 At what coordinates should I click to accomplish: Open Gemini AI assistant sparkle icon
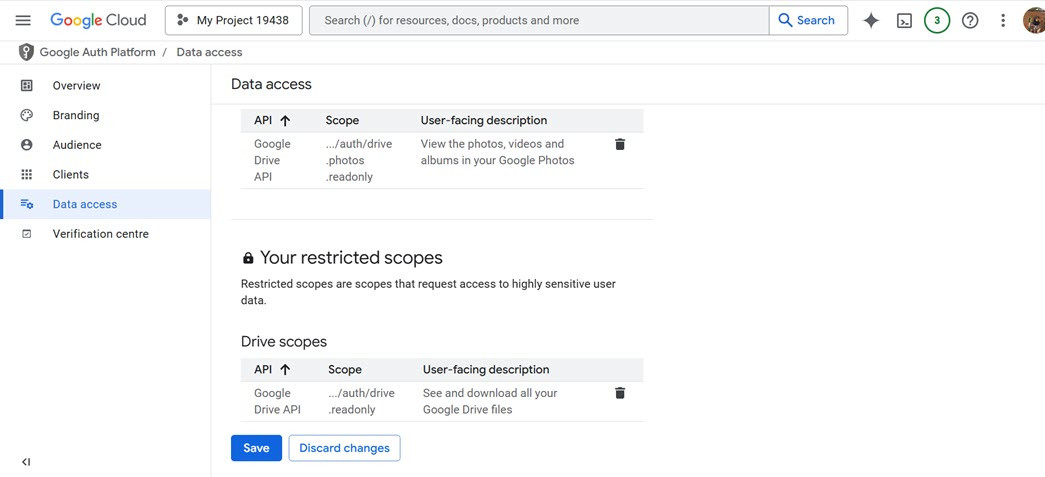pos(871,20)
